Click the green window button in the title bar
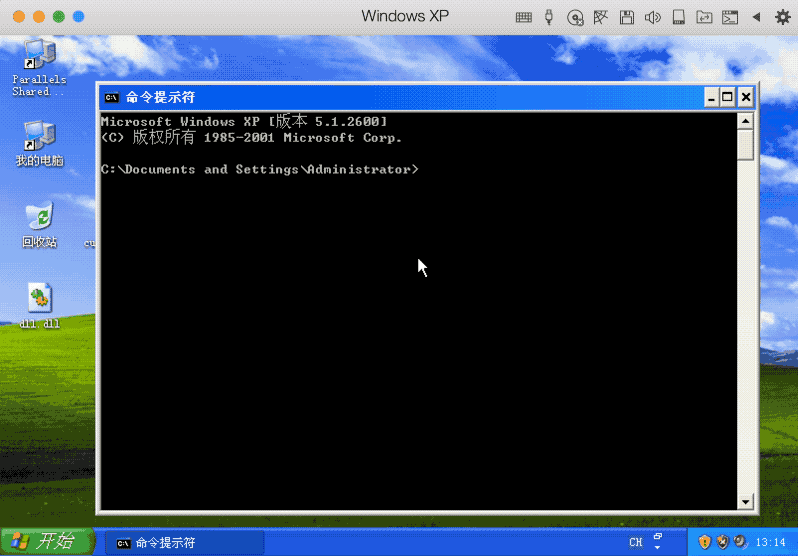The height and width of the screenshot is (556, 798). coord(59,16)
